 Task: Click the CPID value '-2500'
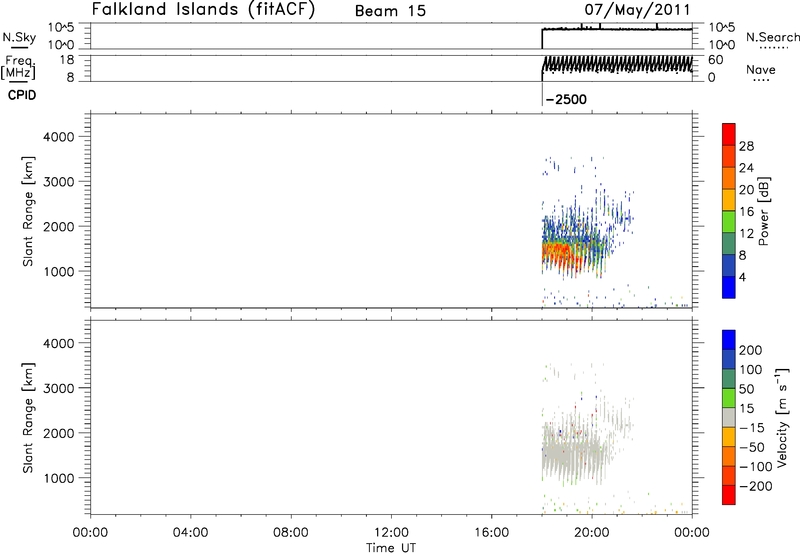(566, 99)
